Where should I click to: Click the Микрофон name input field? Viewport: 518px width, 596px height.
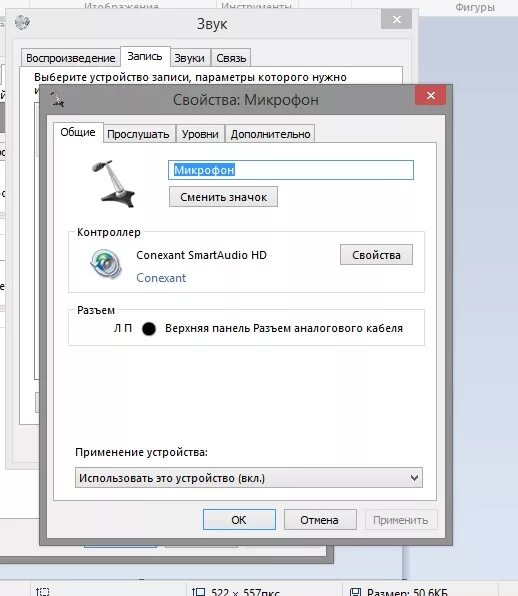pyautogui.click(x=291, y=170)
